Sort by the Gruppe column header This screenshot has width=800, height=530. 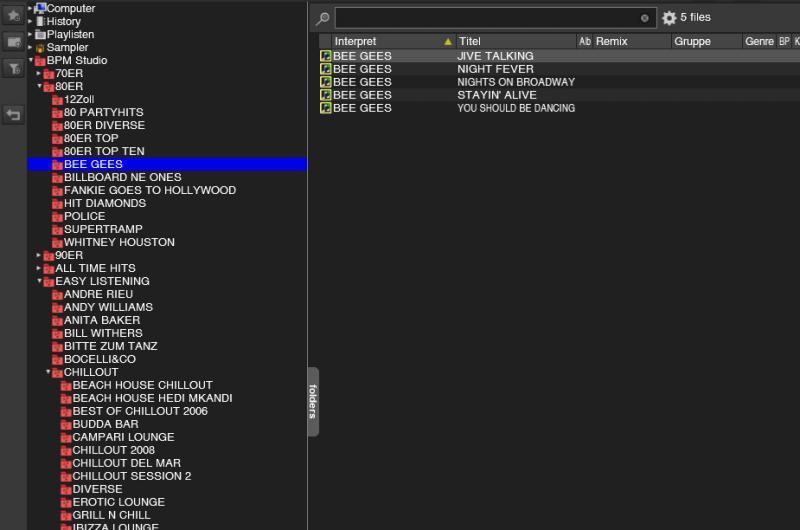706,41
